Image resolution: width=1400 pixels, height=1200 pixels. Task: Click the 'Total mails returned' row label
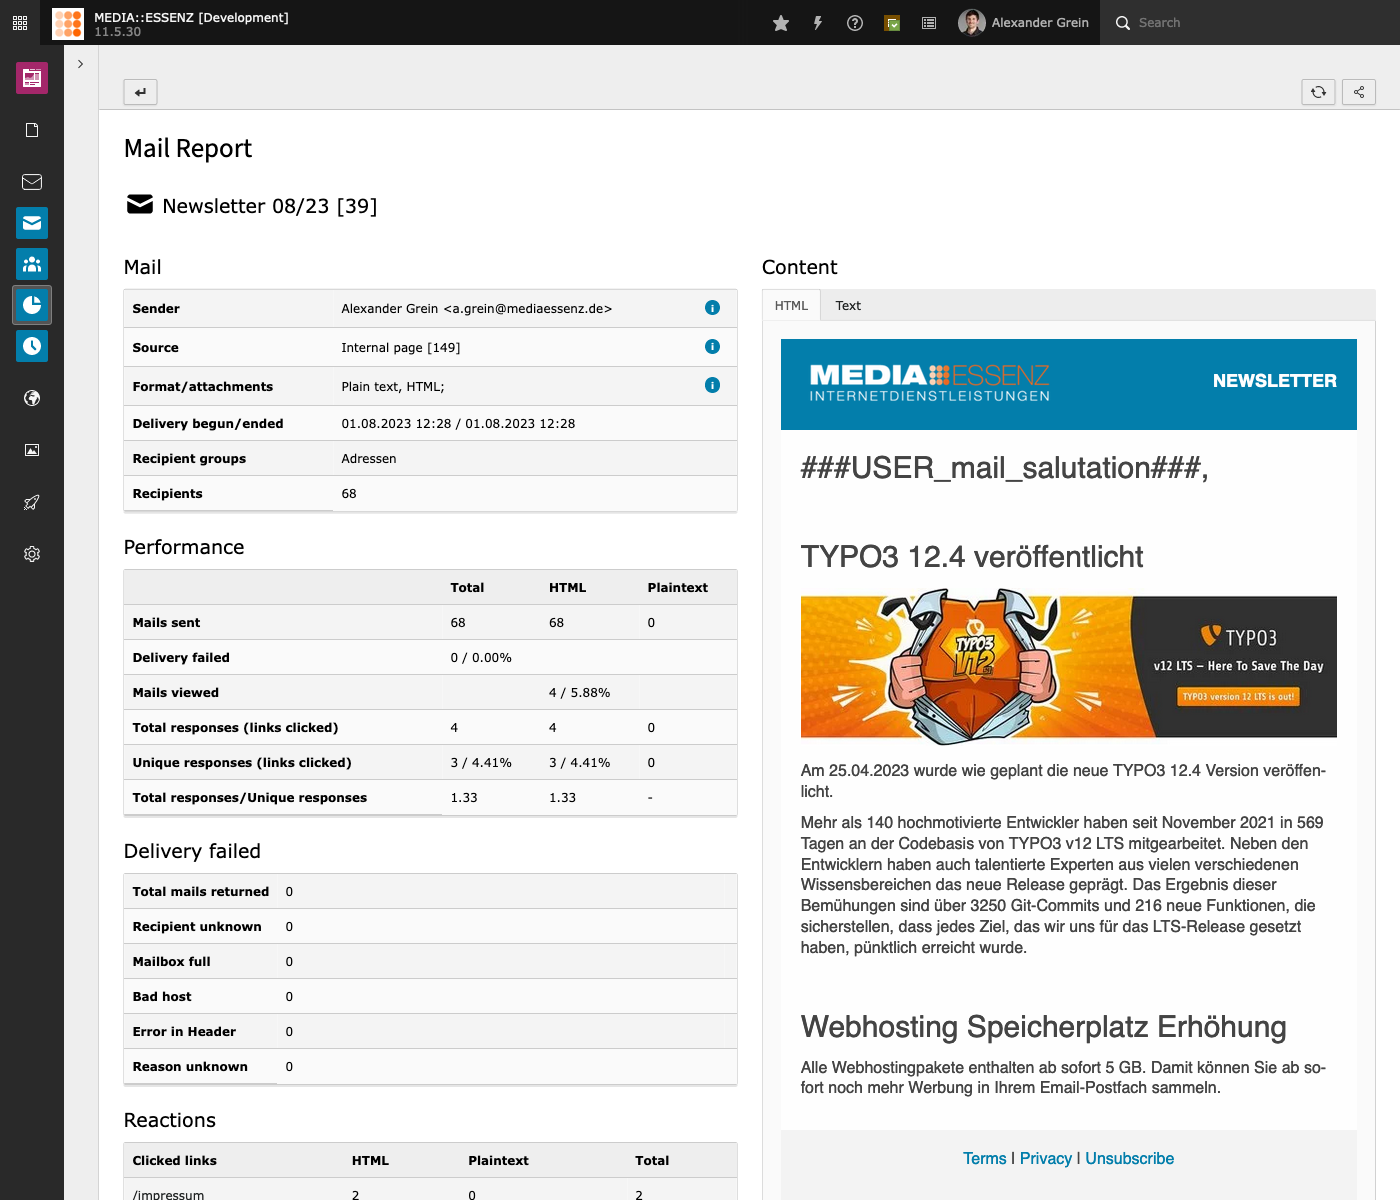tap(201, 892)
